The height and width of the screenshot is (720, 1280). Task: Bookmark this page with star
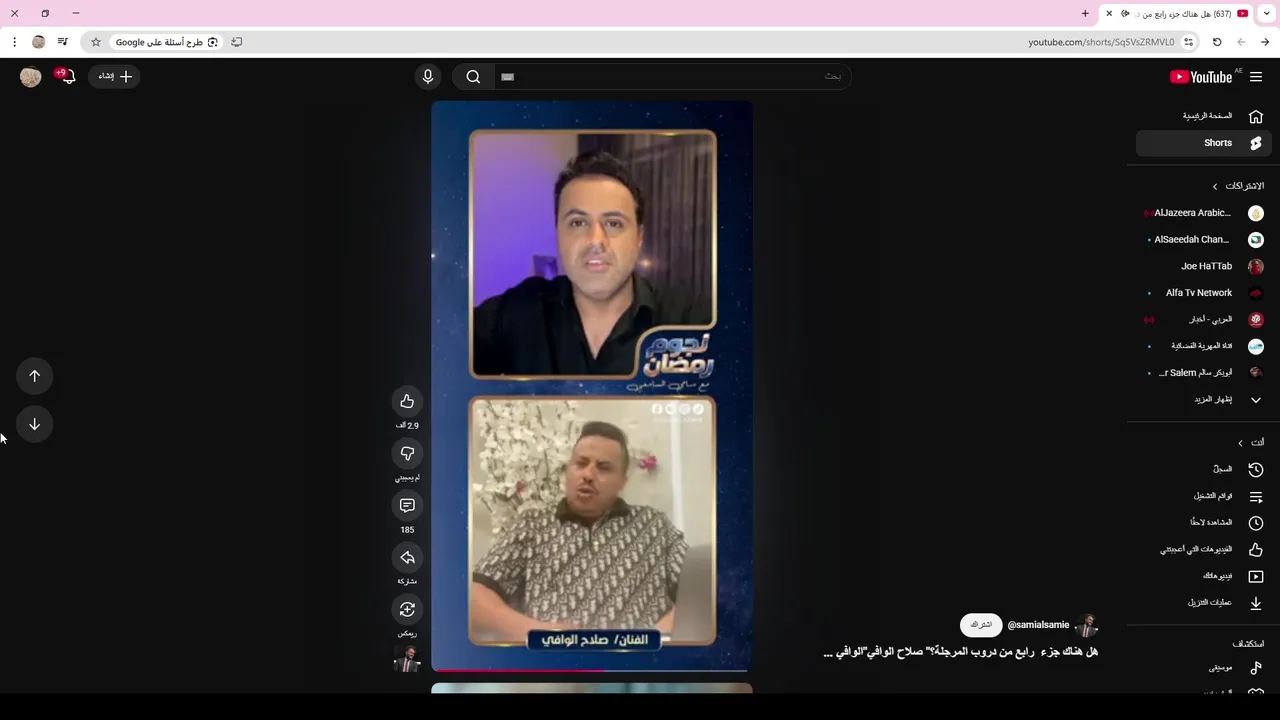tap(96, 42)
